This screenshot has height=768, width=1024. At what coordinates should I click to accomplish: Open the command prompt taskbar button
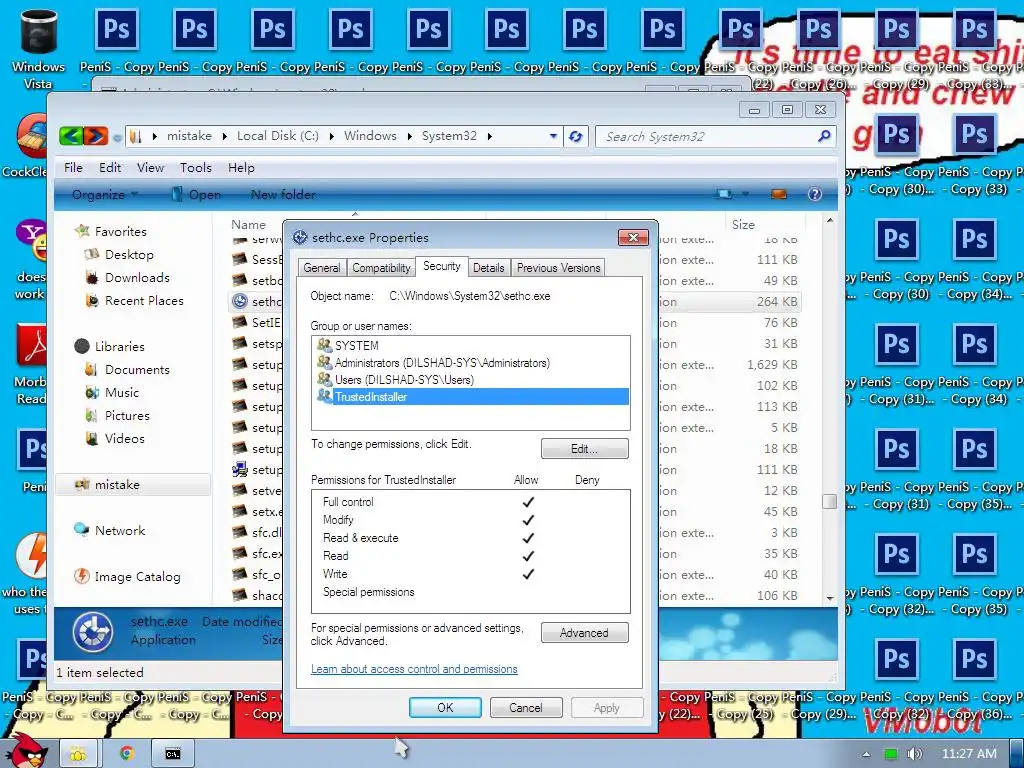tap(172, 754)
